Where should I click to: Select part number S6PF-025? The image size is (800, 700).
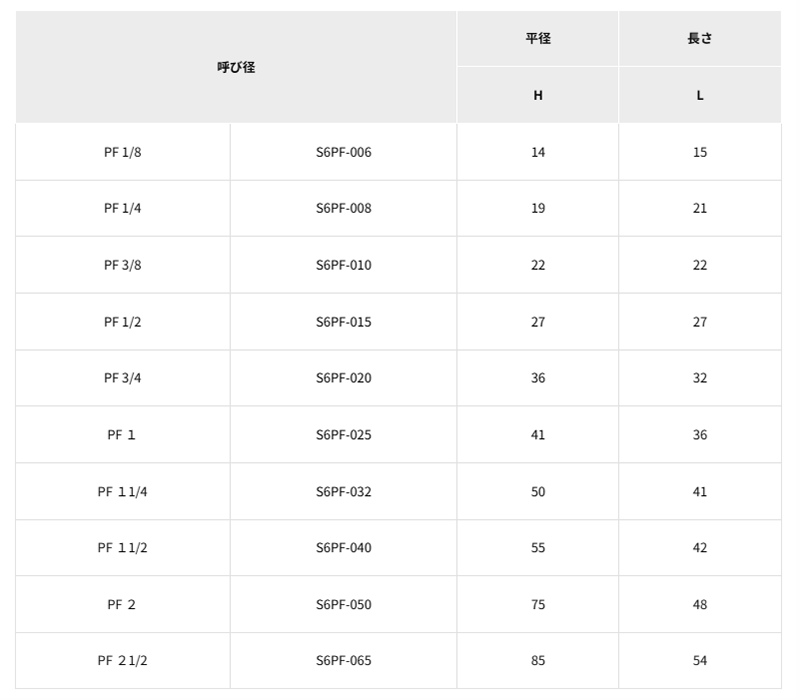coord(343,435)
